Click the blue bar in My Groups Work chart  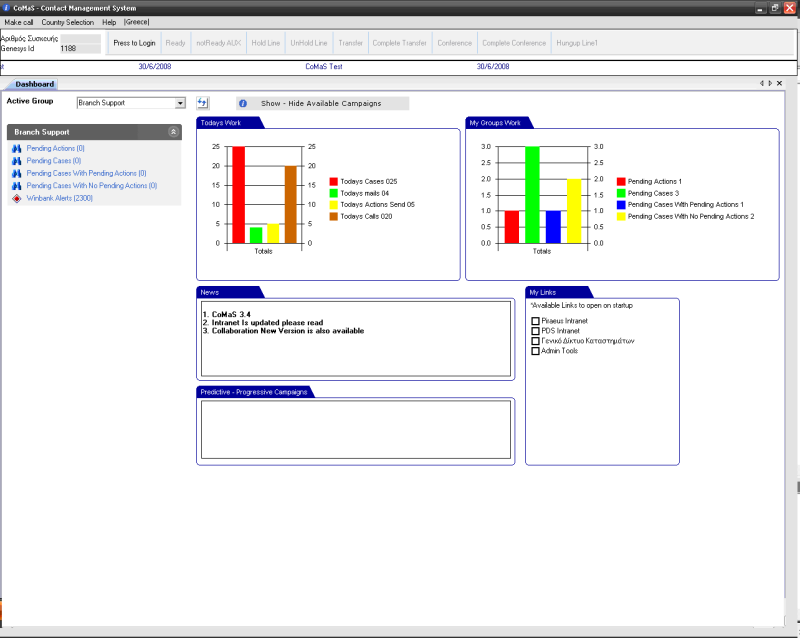tap(553, 227)
